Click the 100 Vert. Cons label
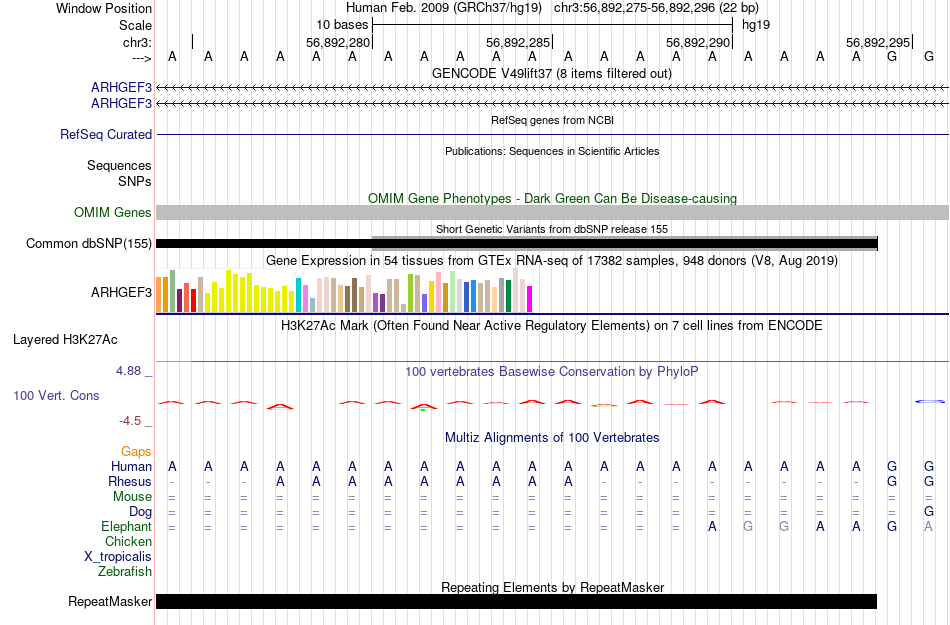The height and width of the screenshot is (625, 950). [x=56, y=395]
